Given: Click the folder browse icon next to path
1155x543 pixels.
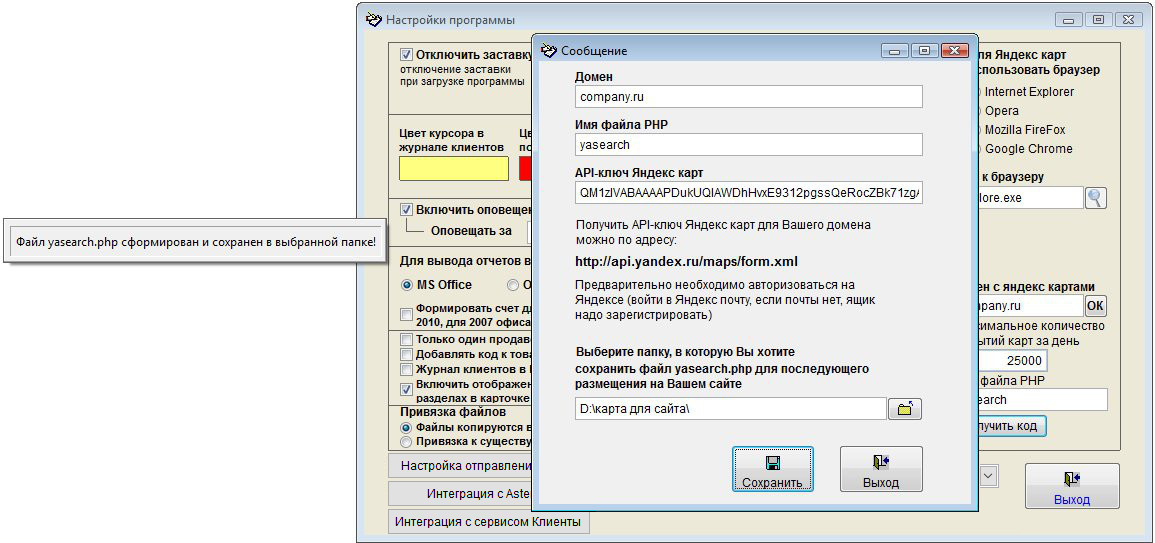Looking at the screenshot, I should coord(905,408).
